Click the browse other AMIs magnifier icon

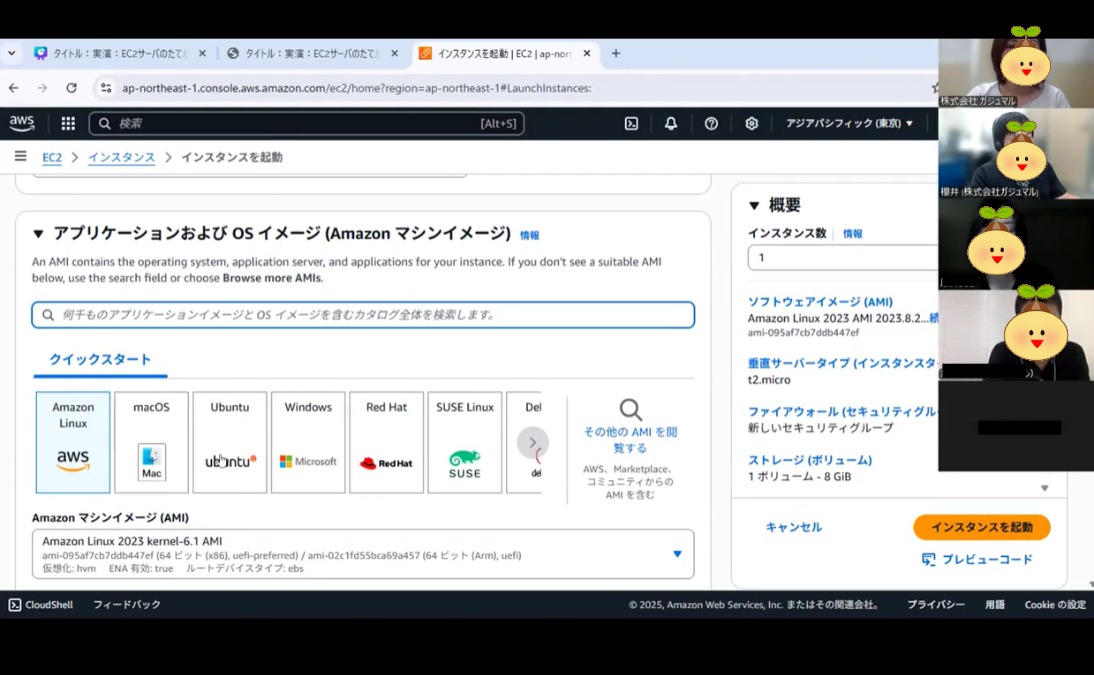point(630,410)
